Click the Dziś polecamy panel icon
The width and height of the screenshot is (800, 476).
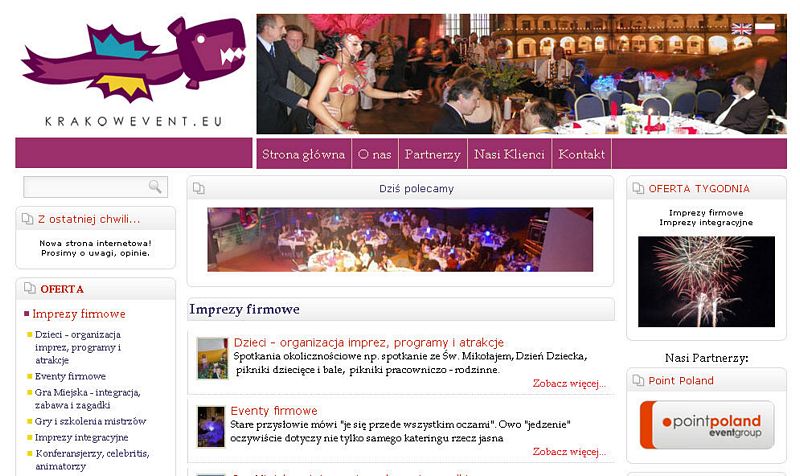(x=198, y=188)
